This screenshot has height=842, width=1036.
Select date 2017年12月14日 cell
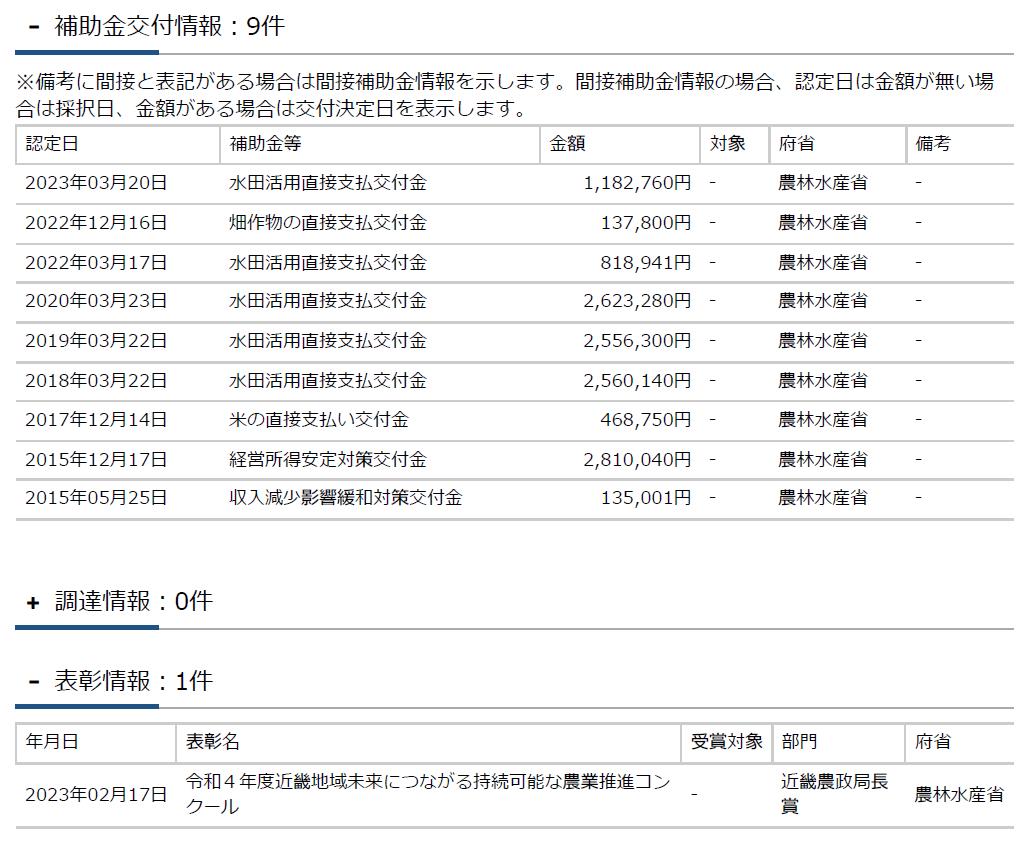click(96, 420)
